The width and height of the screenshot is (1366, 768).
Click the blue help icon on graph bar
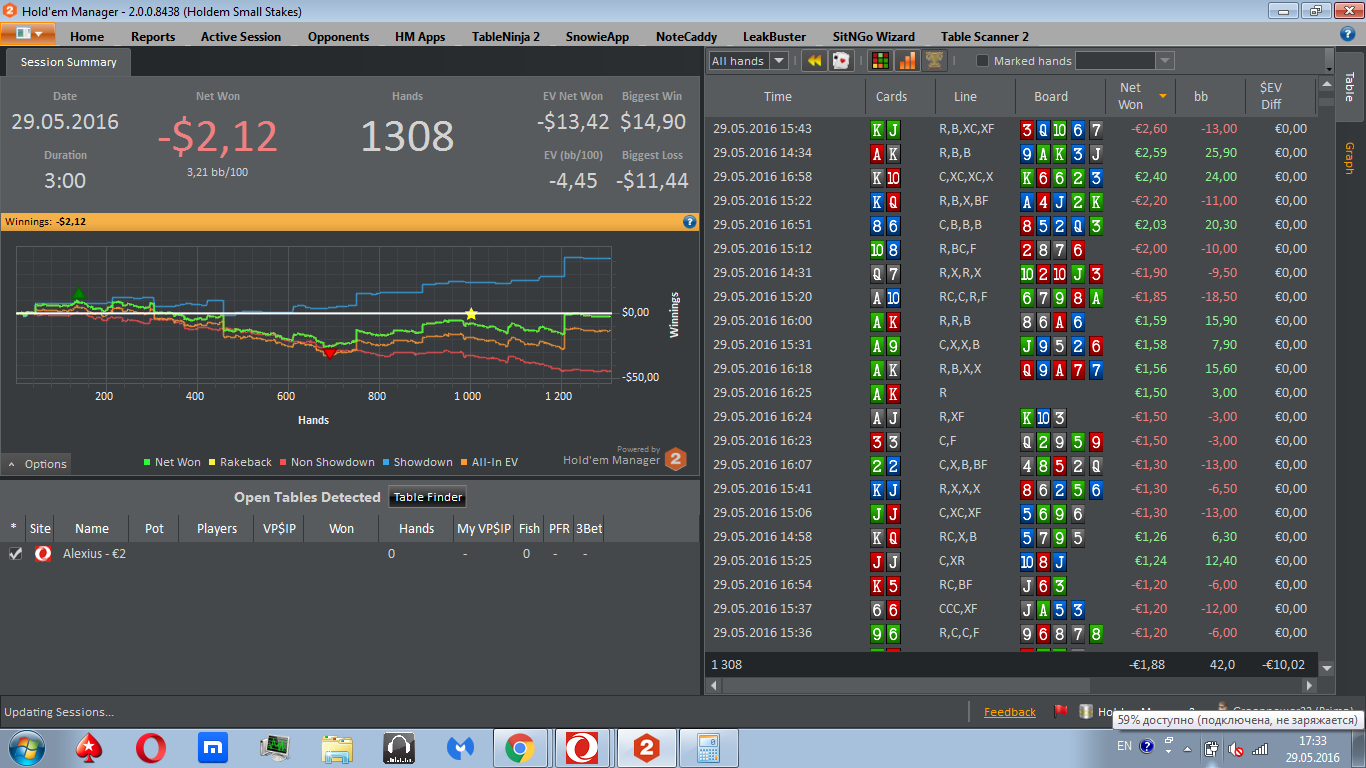pos(689,221)
